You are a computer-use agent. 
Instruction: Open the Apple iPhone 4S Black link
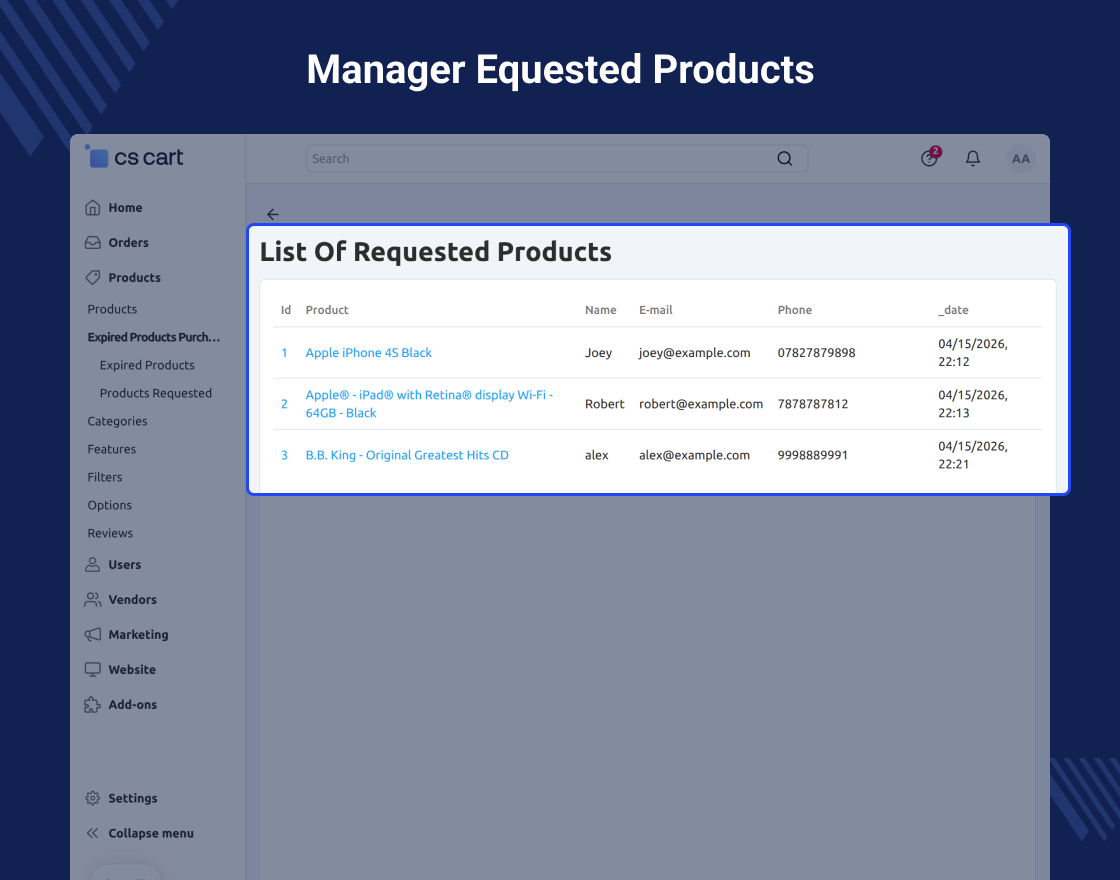tap(369, 353)
